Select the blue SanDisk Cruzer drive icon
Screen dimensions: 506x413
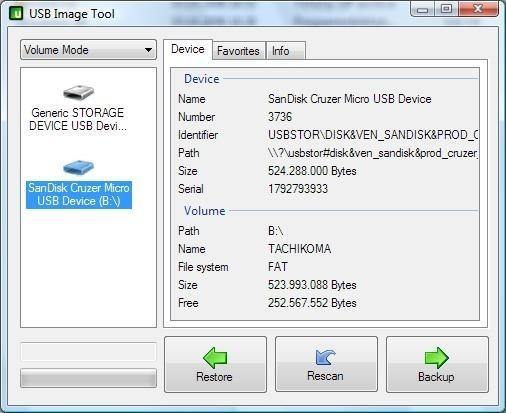tap(79, 167)
